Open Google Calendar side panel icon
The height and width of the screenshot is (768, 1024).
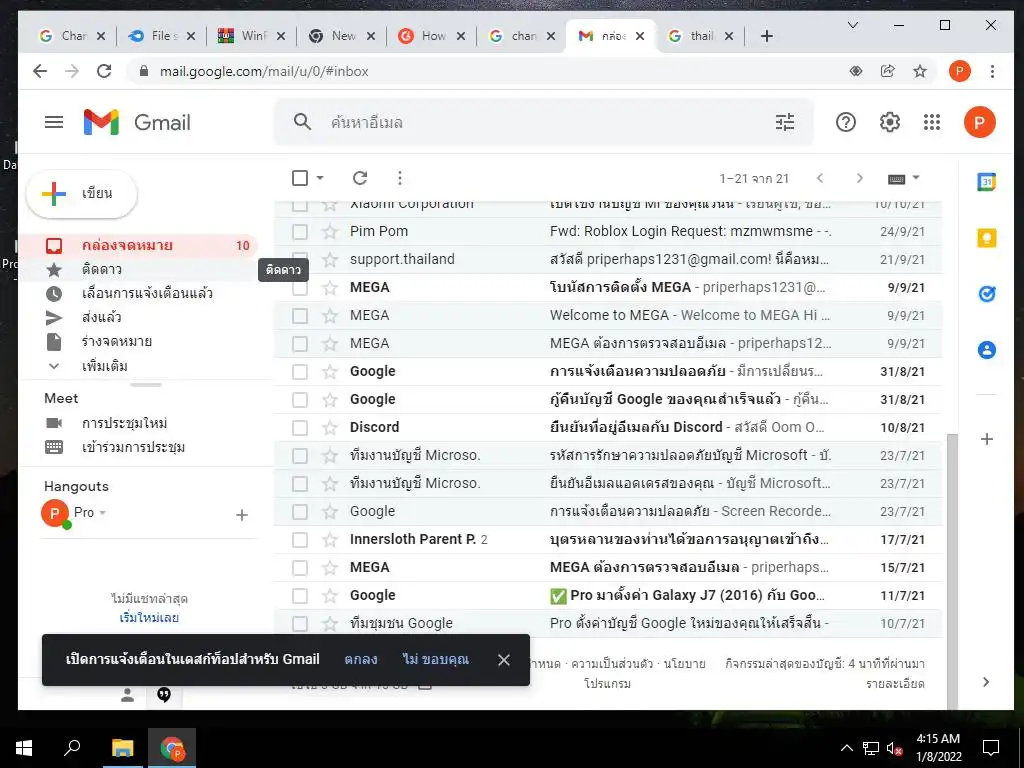click(986, 182)
